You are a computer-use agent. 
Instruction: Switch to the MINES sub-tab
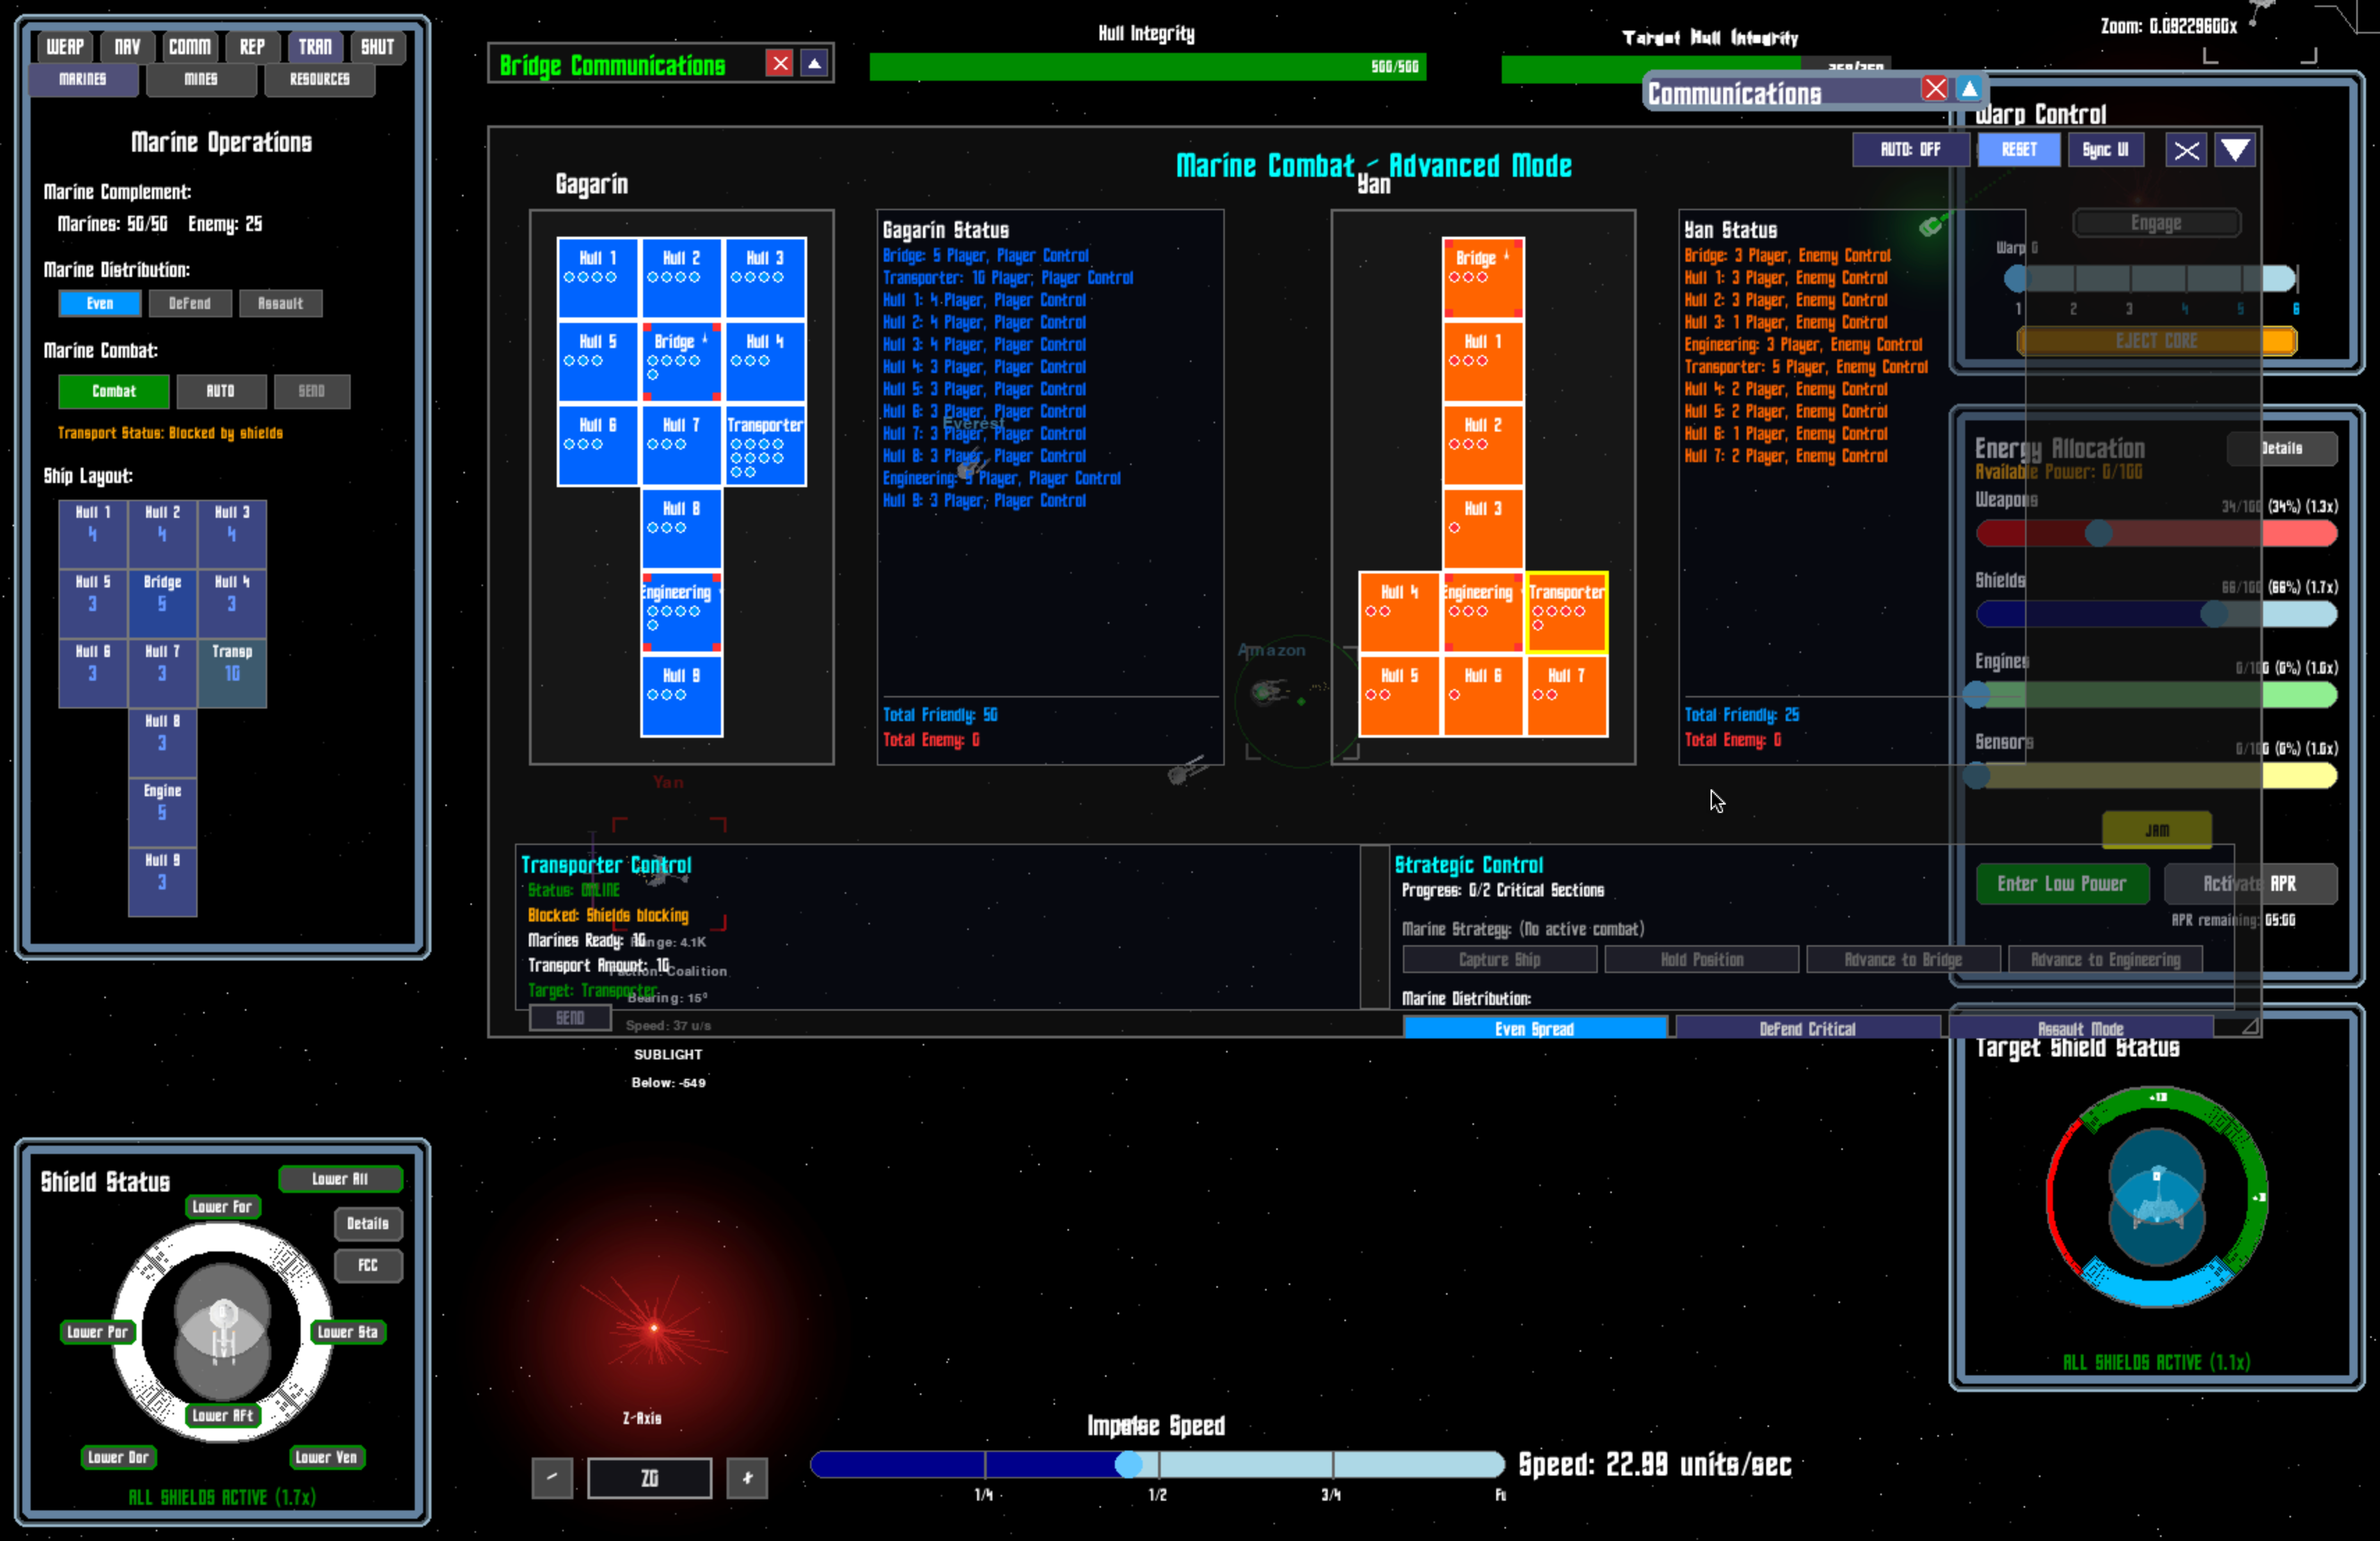(200, 79)
